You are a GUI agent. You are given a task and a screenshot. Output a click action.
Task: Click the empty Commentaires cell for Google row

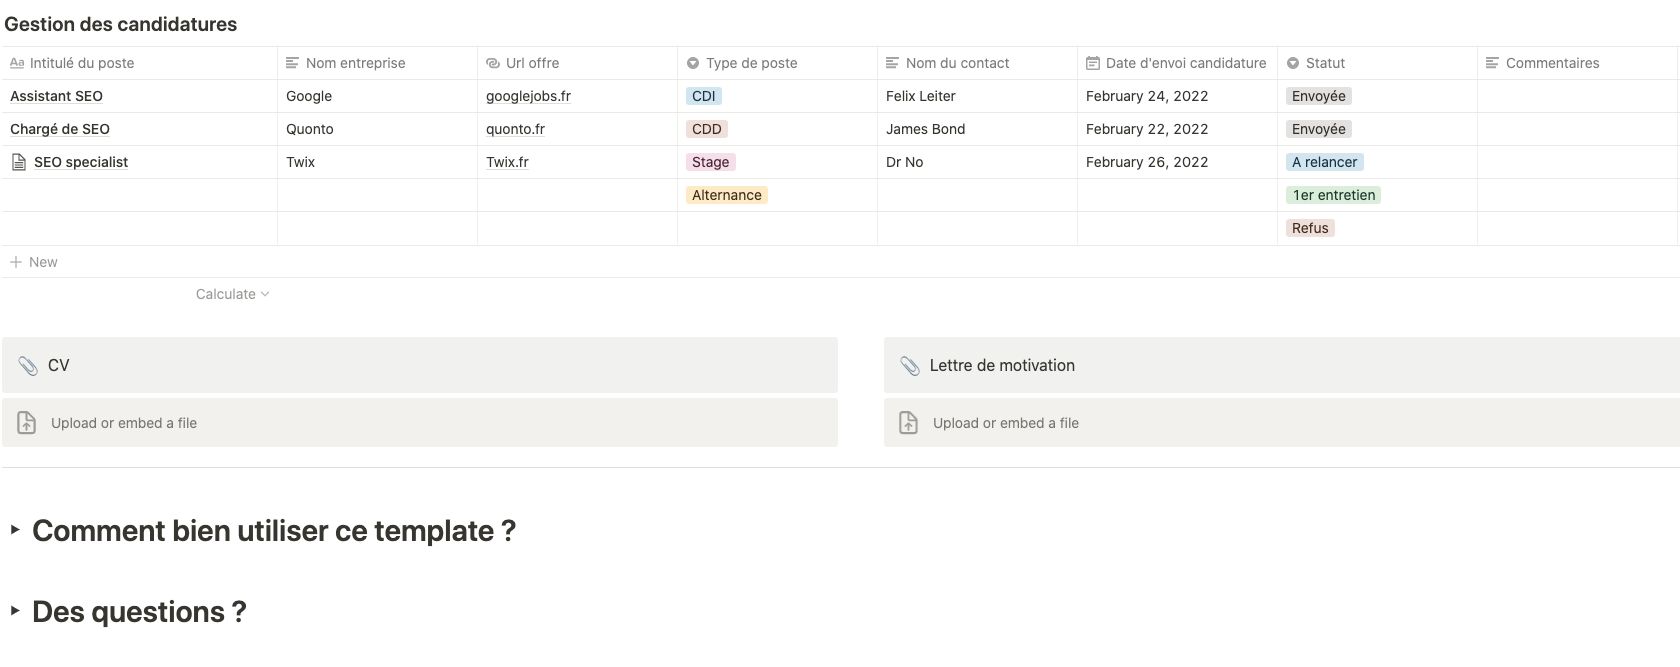1576,96
